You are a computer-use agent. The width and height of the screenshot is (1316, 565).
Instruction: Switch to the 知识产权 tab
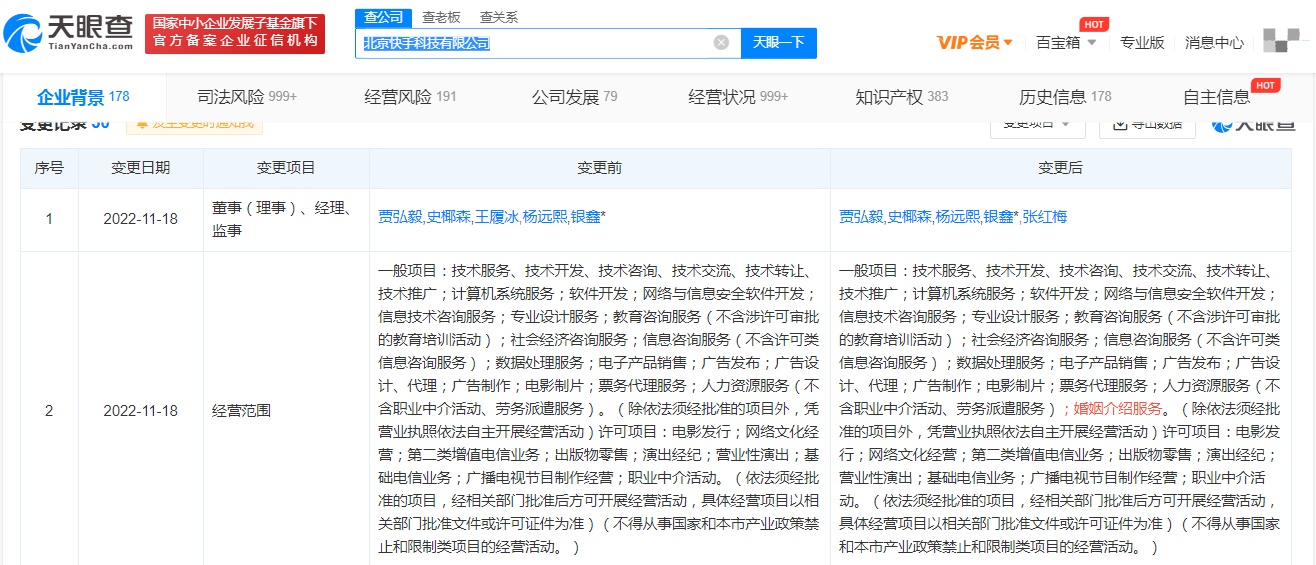[902, 97]
